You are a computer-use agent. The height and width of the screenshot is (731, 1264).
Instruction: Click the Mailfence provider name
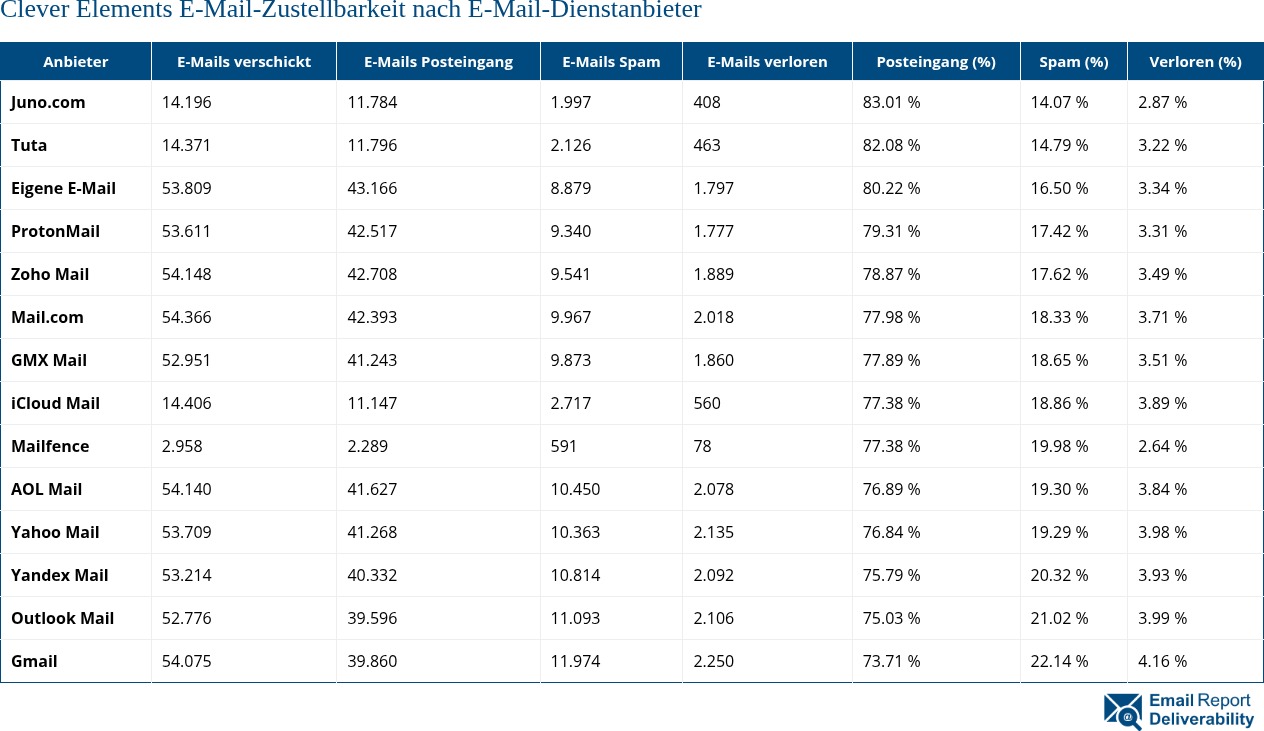50,446
